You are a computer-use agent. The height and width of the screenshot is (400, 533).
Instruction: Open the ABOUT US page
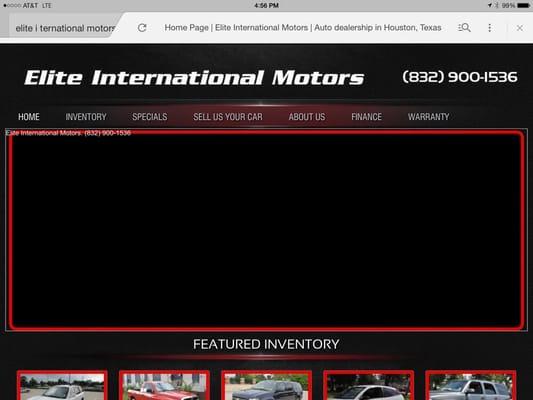click(307, 117)
